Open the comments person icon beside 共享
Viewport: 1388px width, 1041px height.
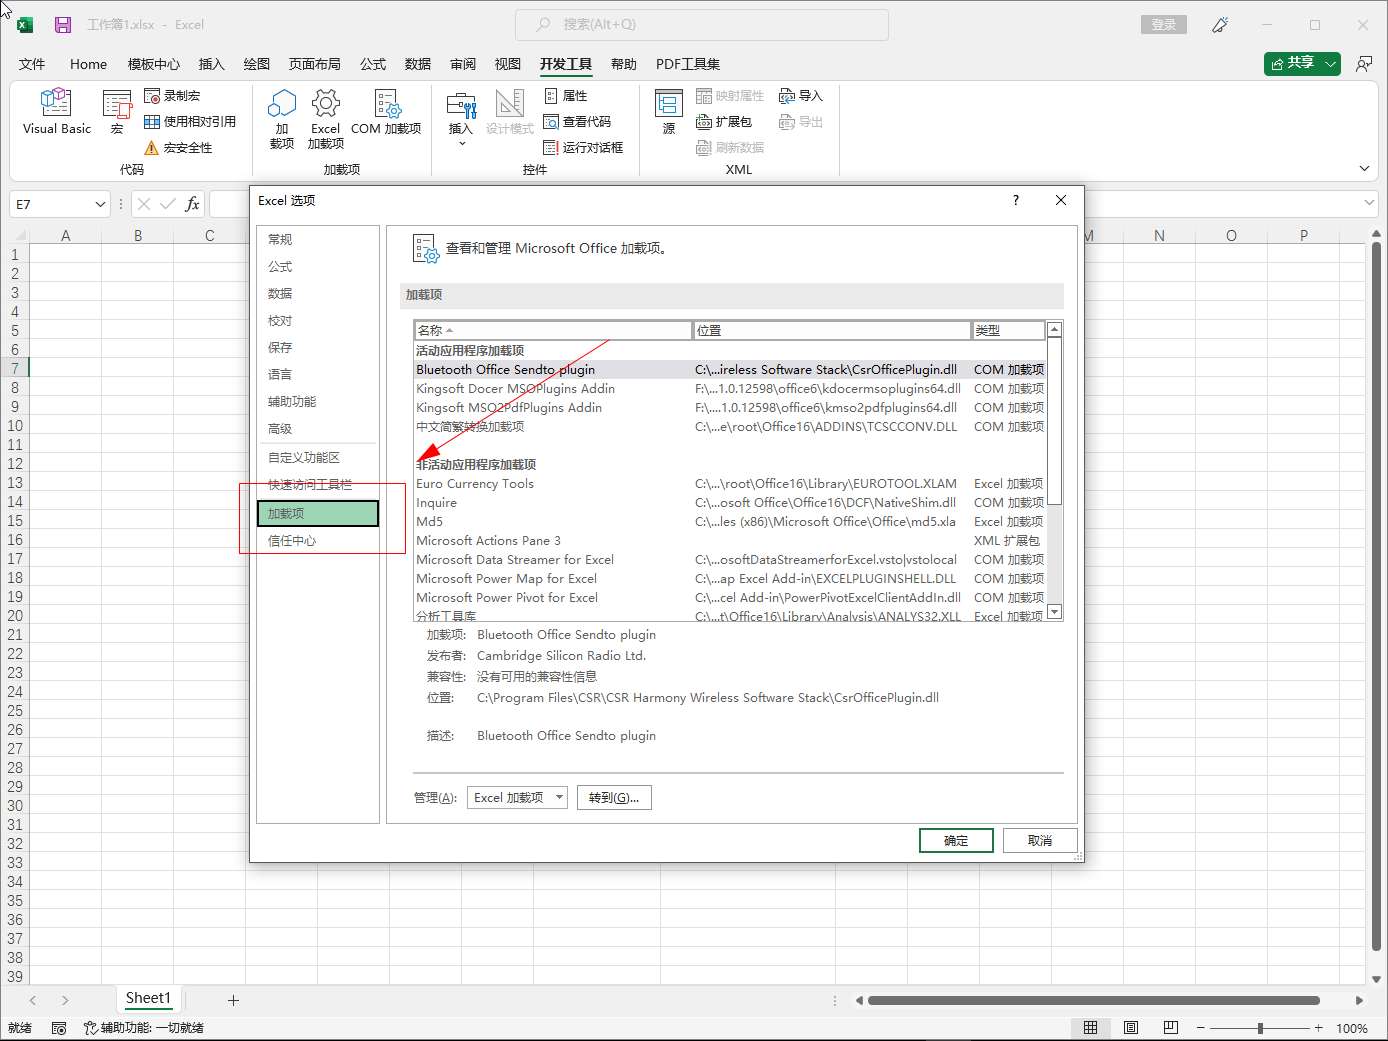(x=1364, y=64)
